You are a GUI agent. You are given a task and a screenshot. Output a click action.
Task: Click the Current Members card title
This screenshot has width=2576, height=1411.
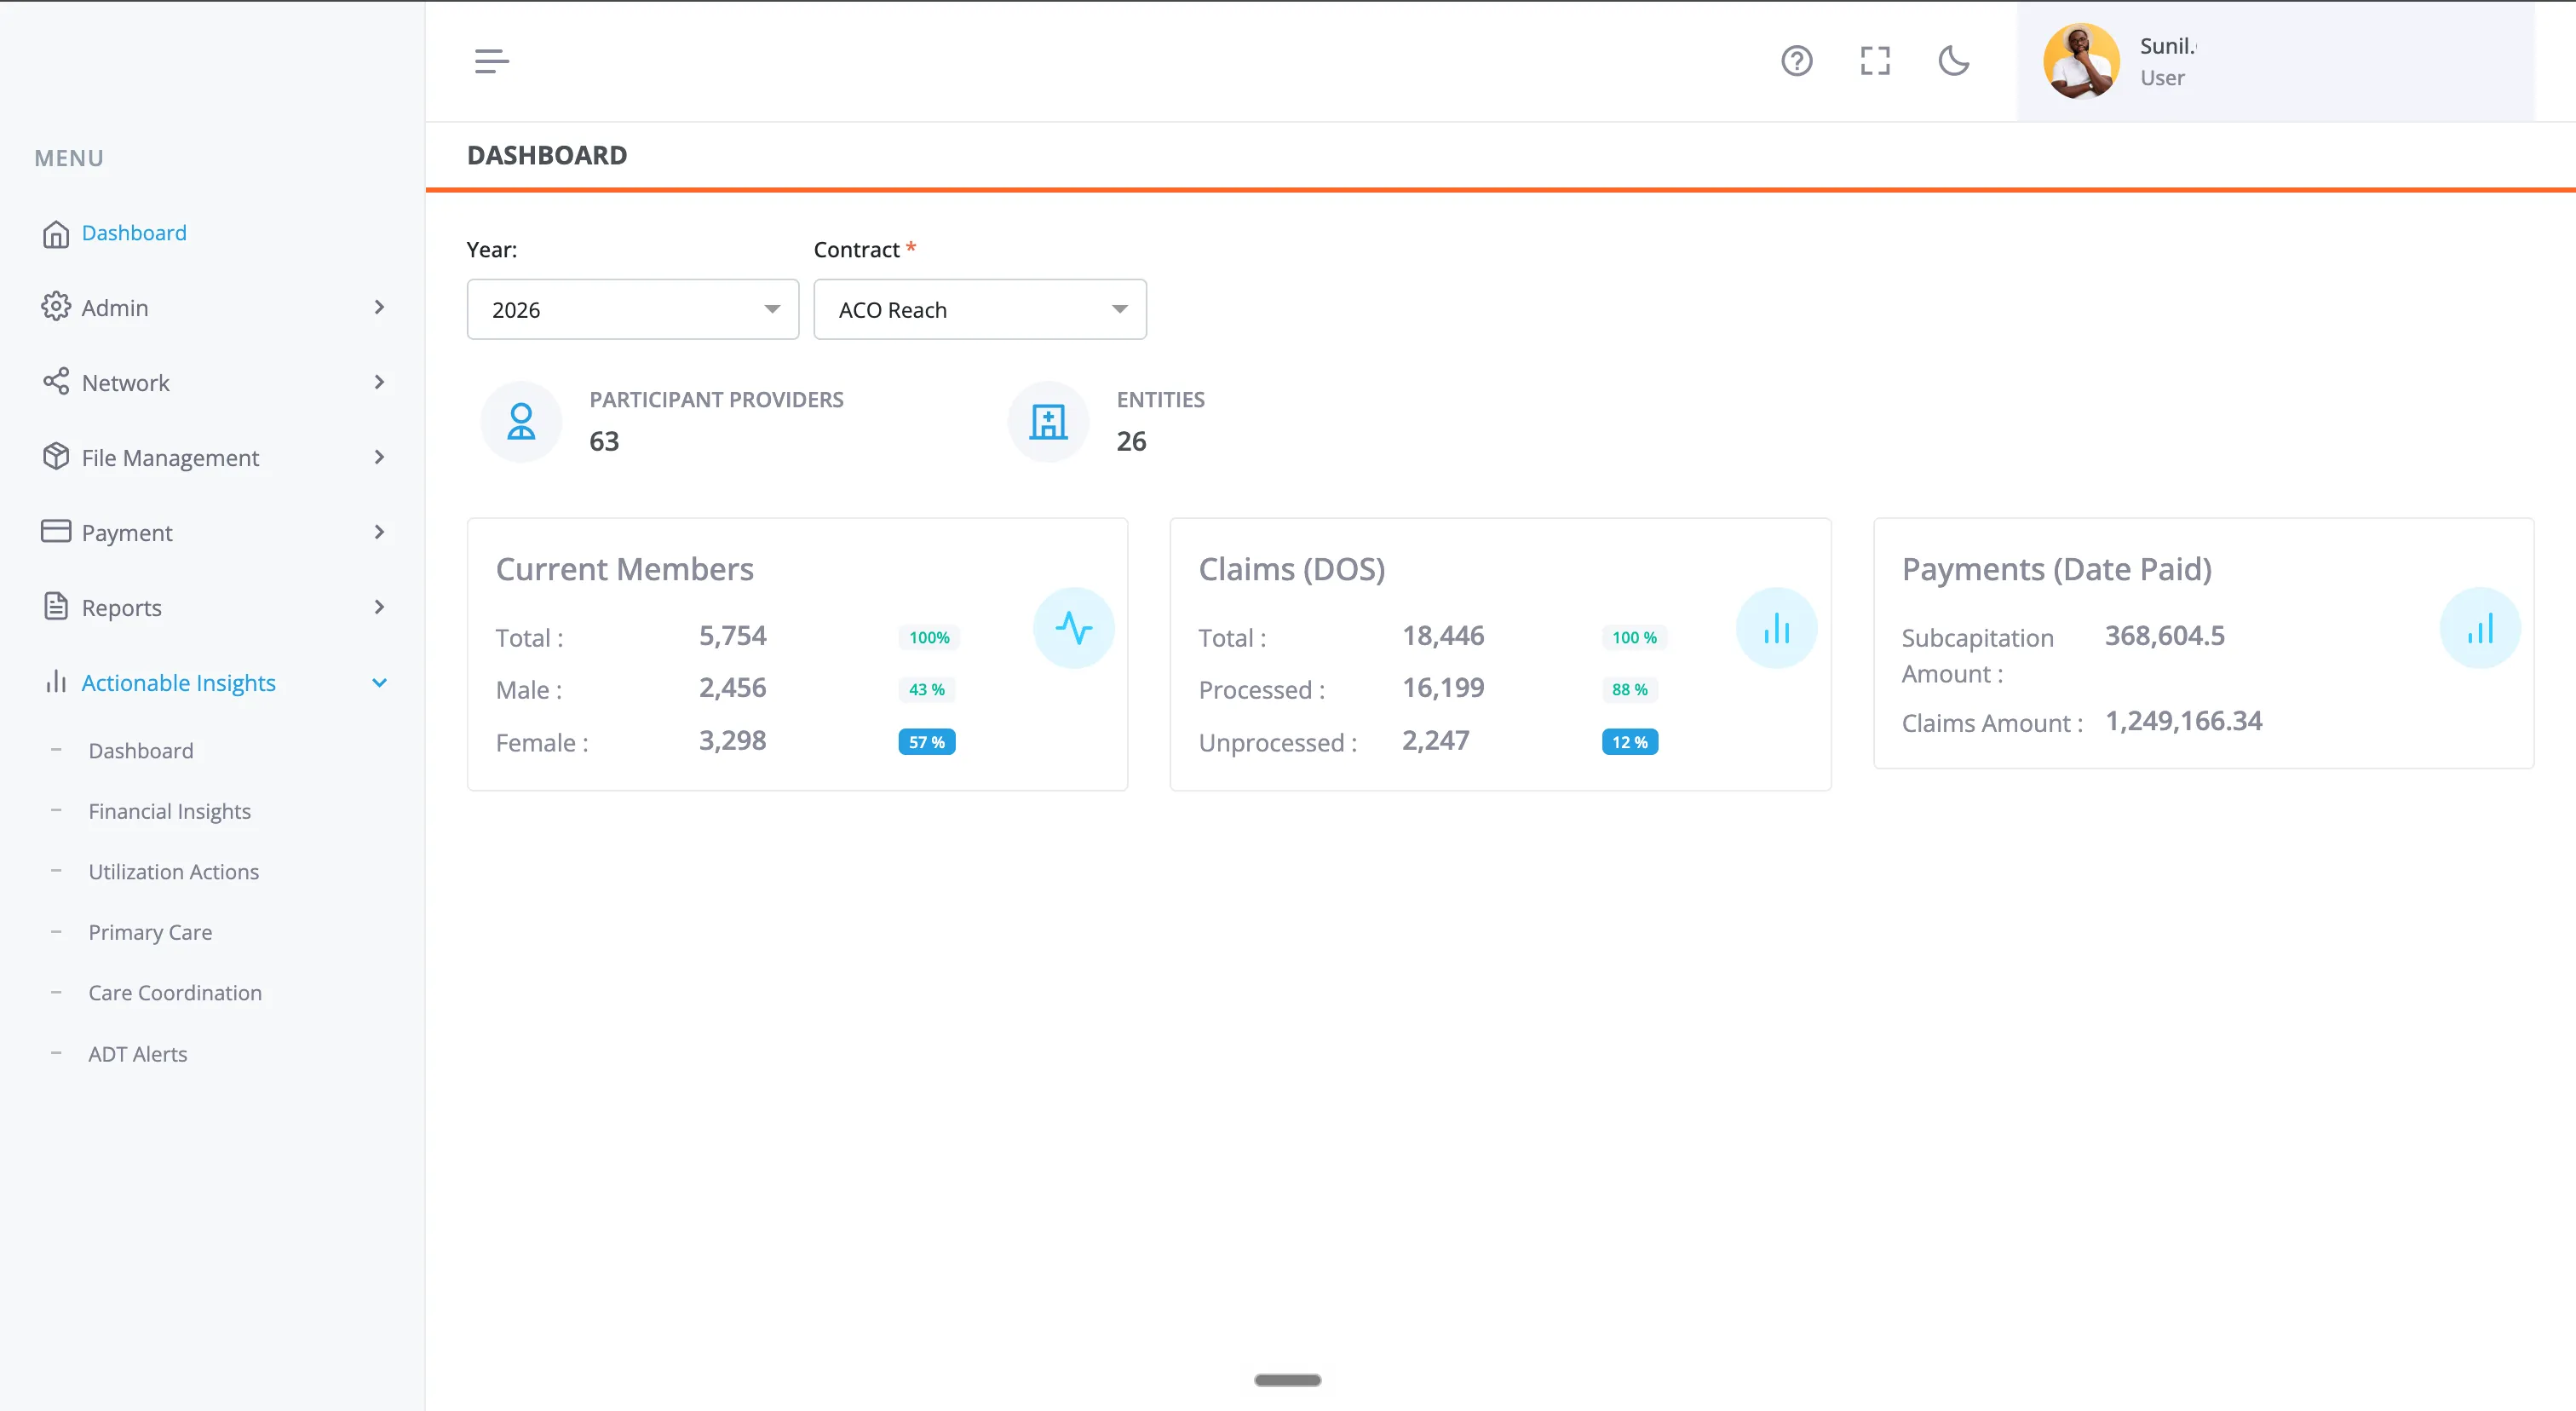coord(625,569)
